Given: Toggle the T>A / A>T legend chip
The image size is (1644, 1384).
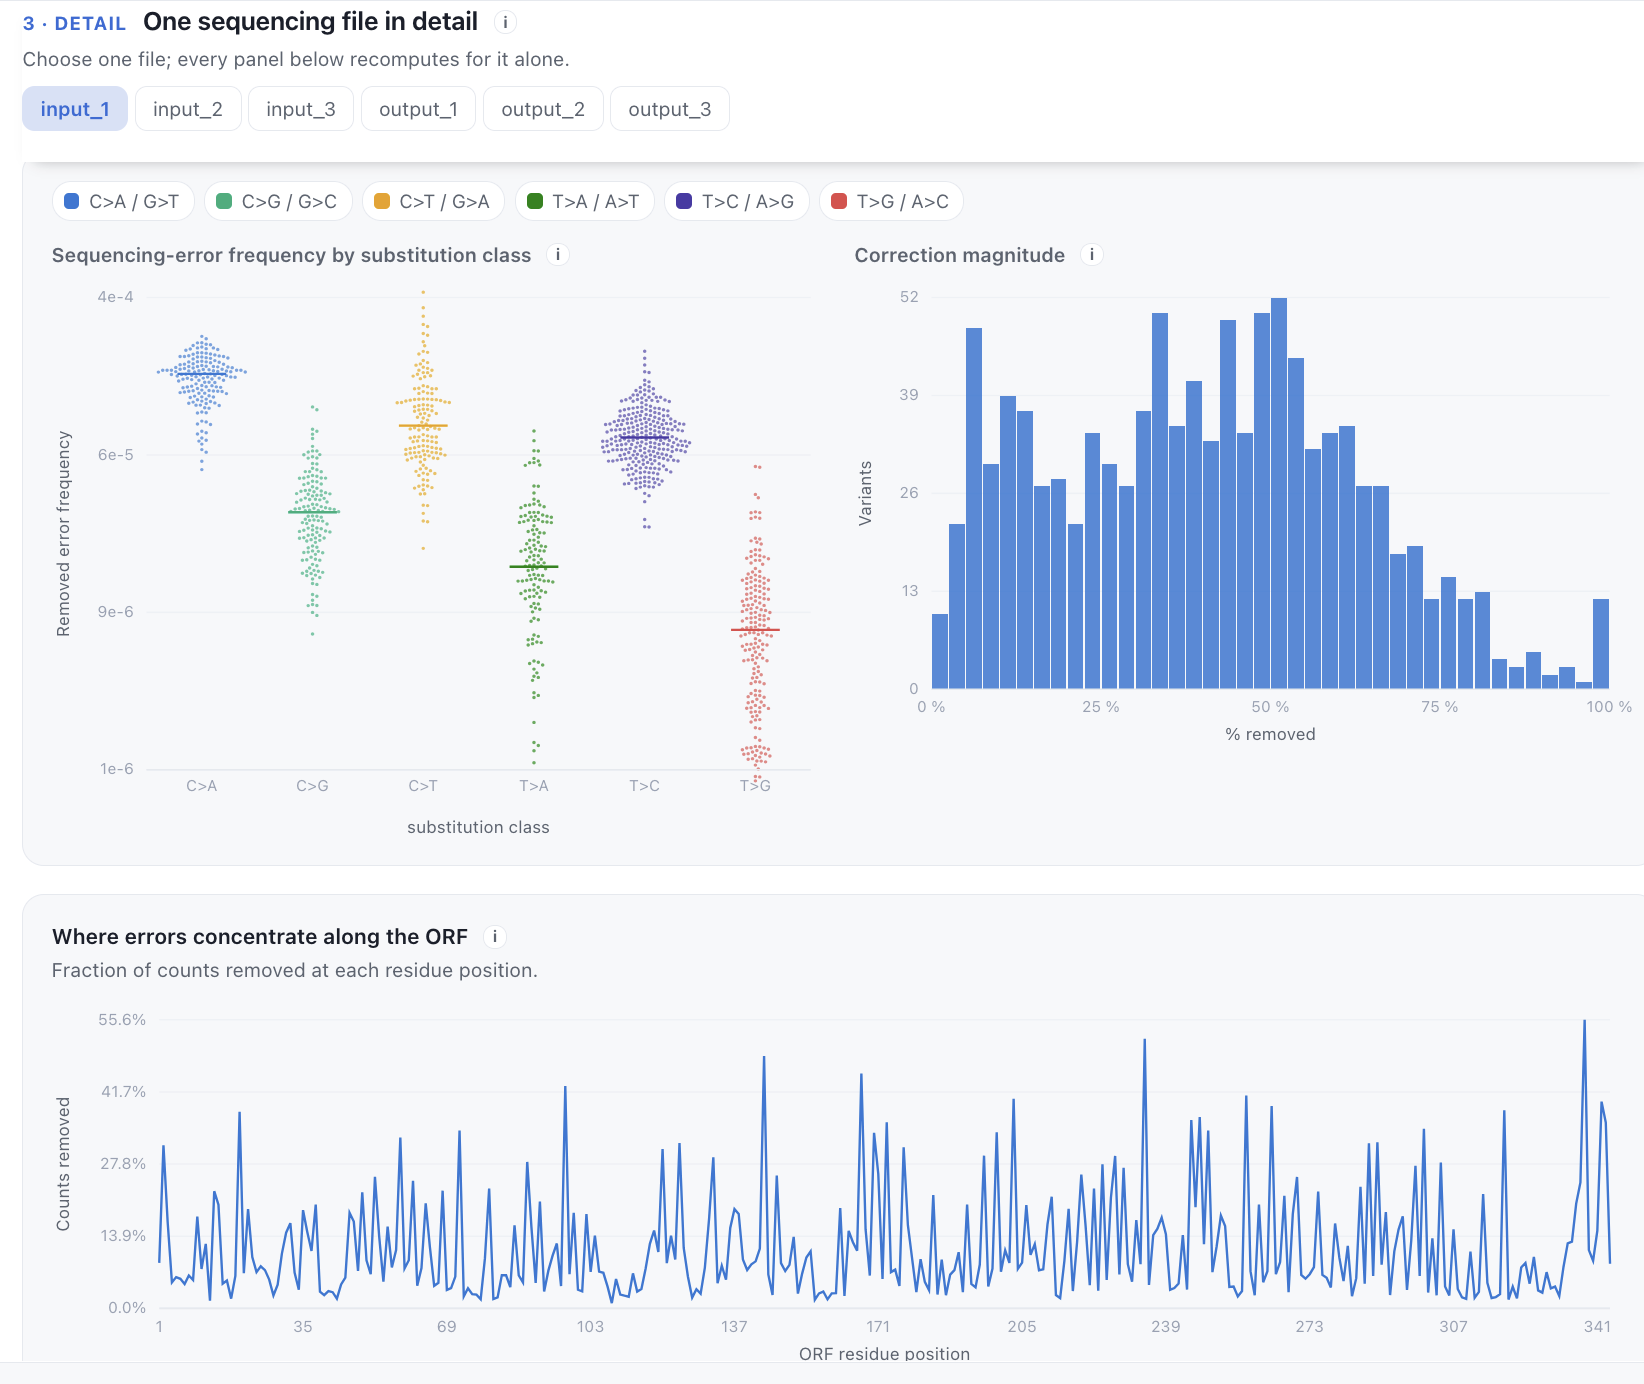Looking at the screenshot, I should click(x=584, y=201).
